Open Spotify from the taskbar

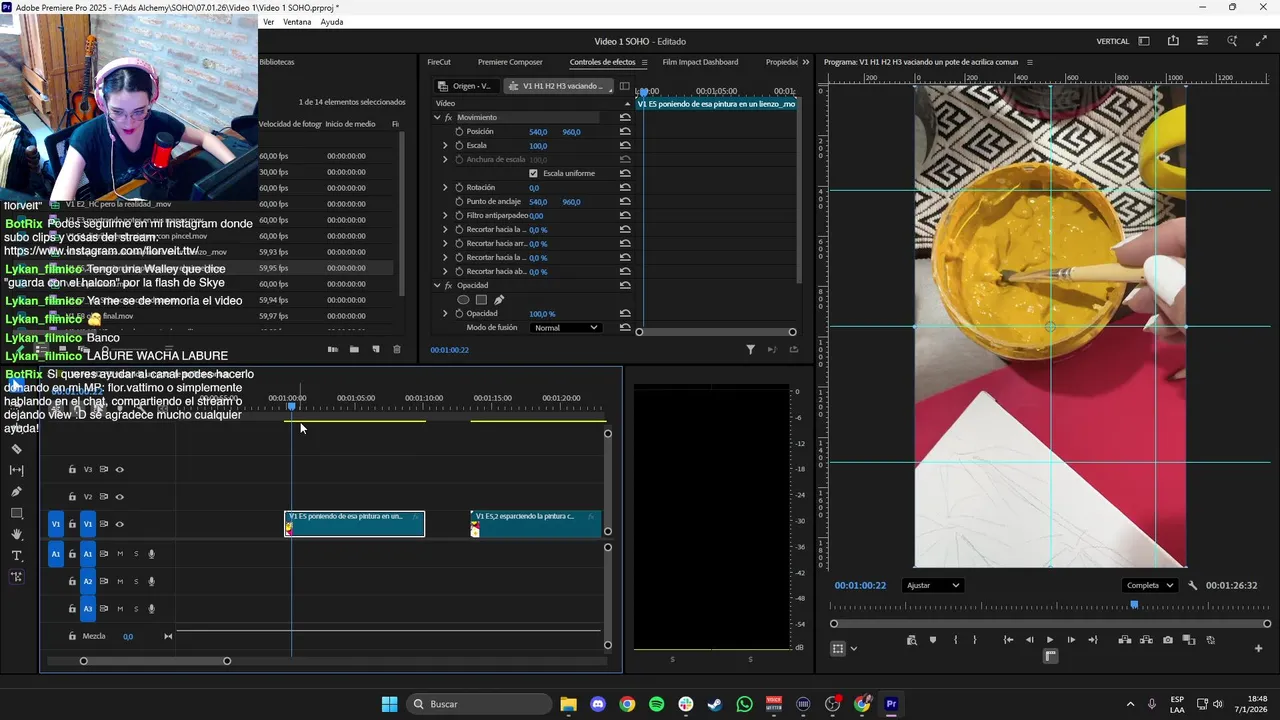656,704
